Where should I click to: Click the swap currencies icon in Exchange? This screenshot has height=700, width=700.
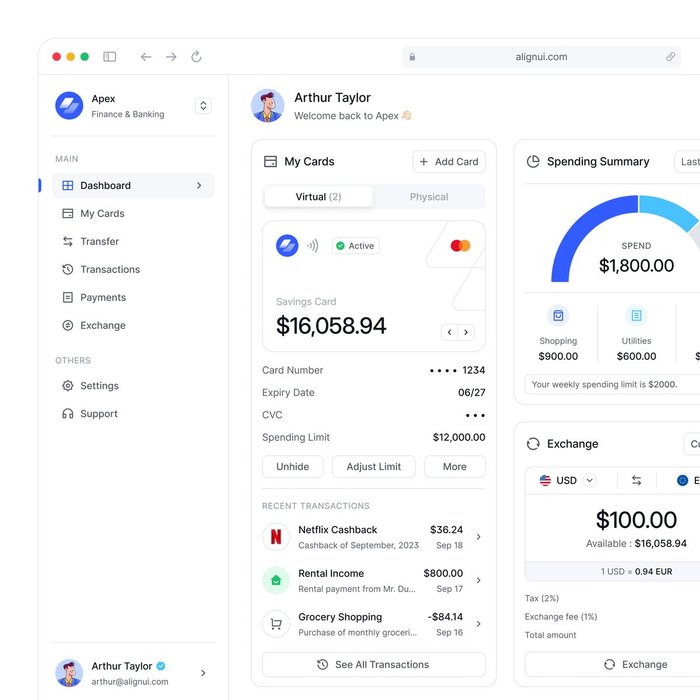(x=636, y=480)
